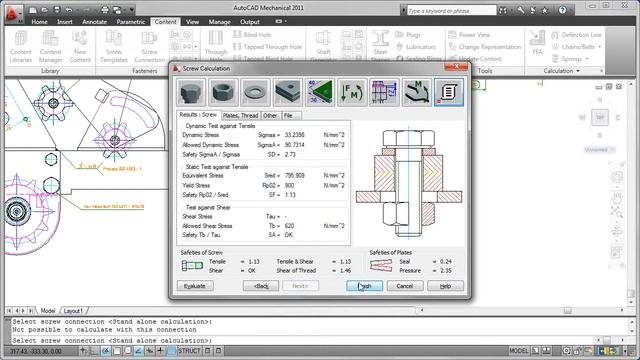Screen dimensions: 640x360
Task: Click the Undo quick access icon
Action: pyautogui.click(x=69, y=10)
